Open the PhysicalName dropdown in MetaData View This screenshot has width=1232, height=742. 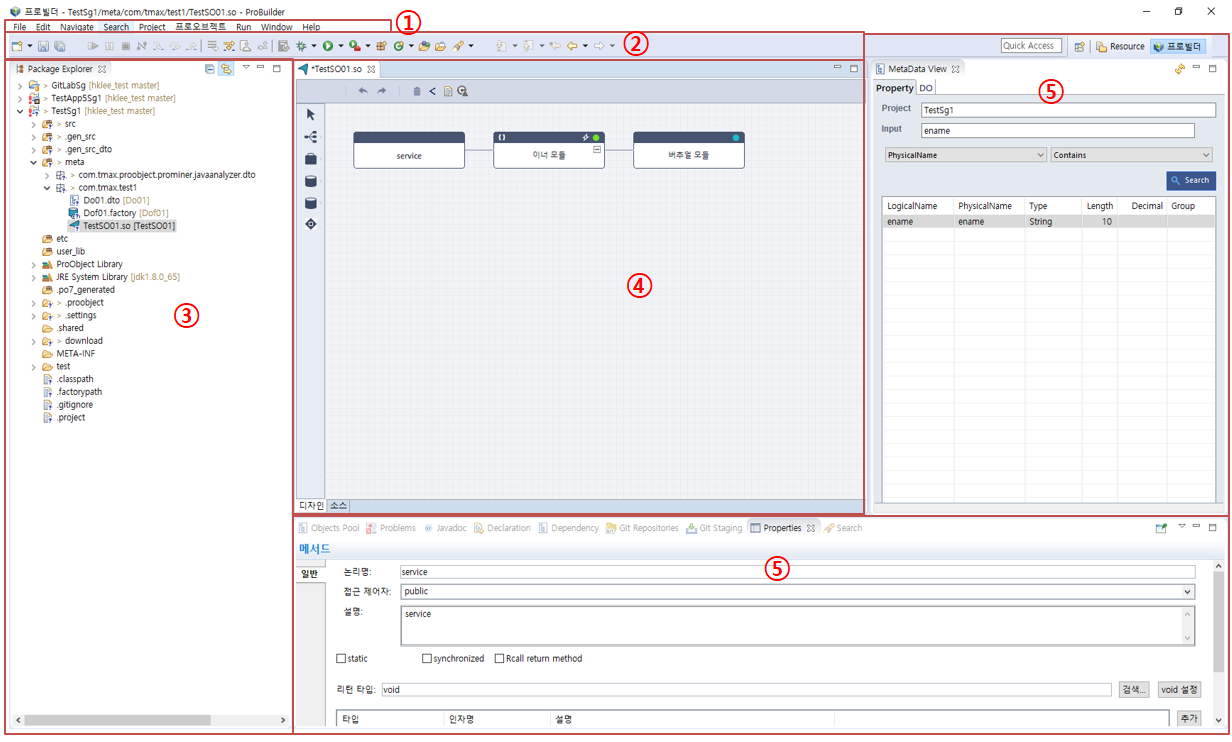pyautogui.click(x=966, y=155)
